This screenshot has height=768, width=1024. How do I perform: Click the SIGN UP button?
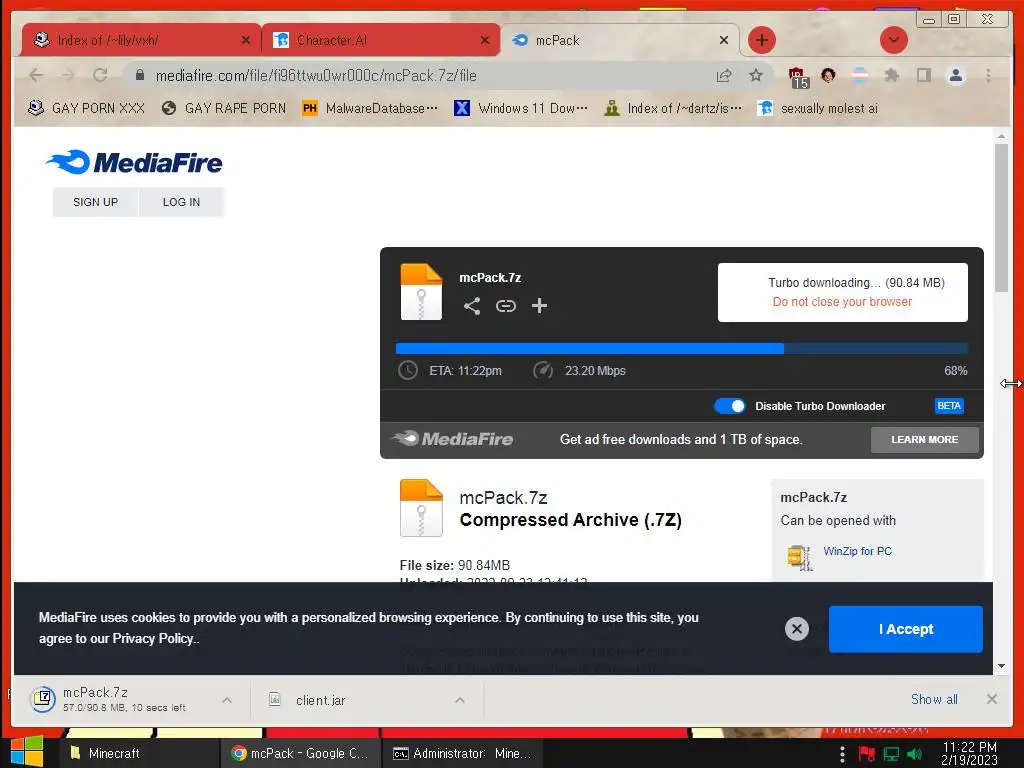coord(95,202)
